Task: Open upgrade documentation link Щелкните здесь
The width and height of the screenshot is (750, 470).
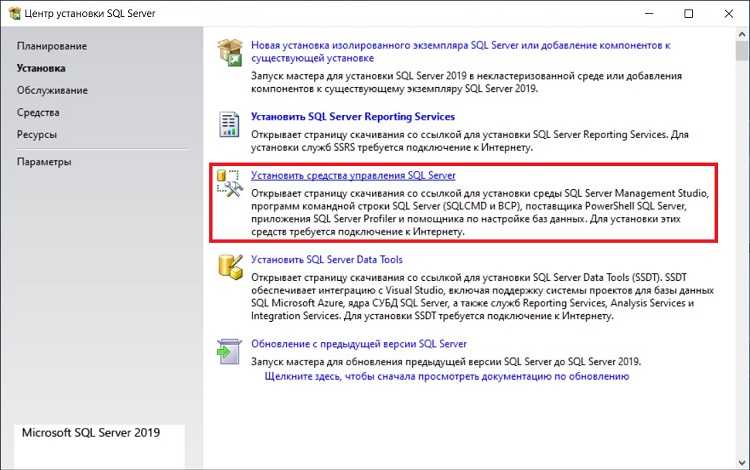Action: pos(447,376)
